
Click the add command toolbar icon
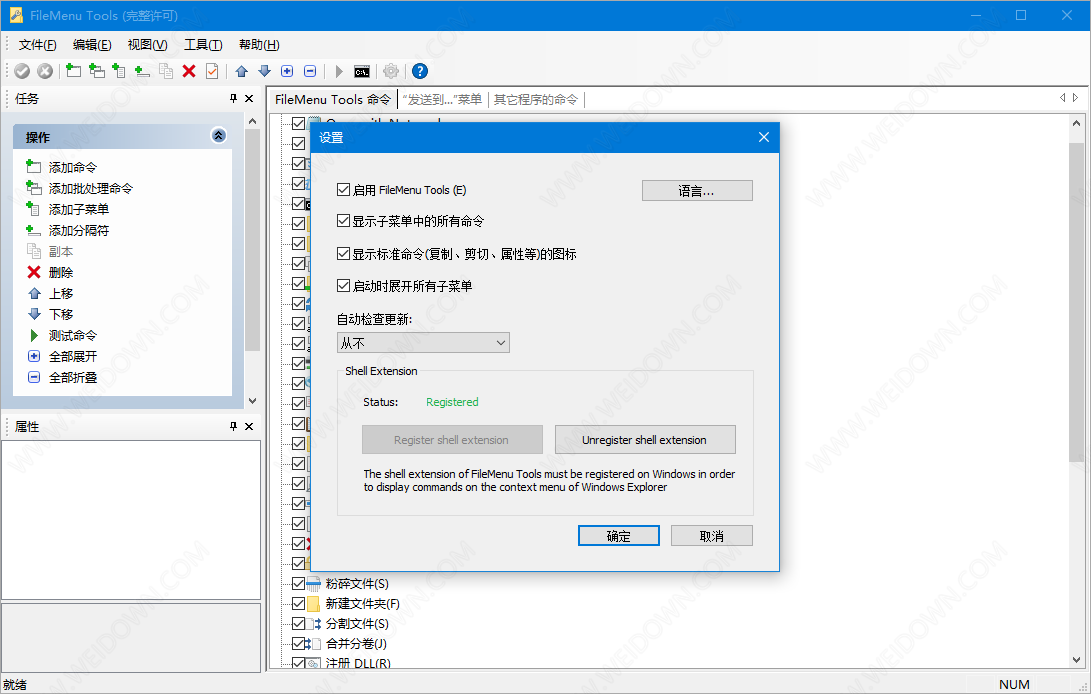(x=74, y=71)
